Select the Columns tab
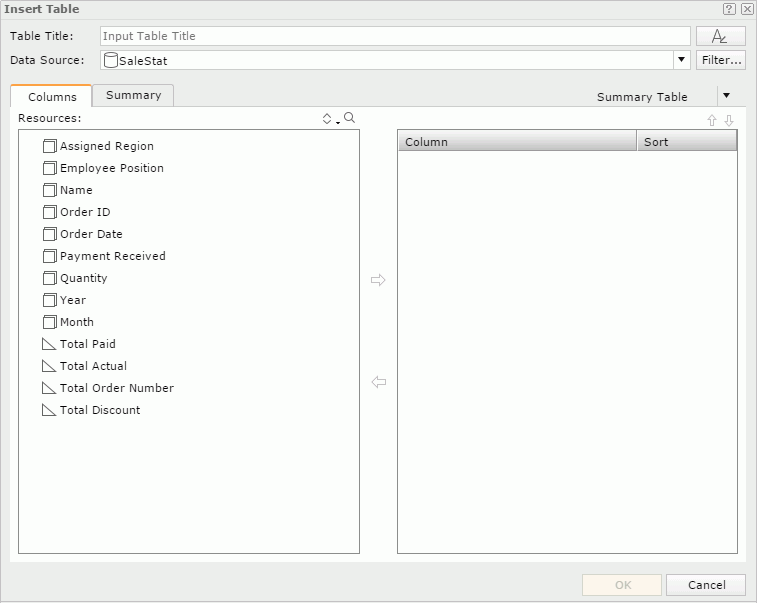This screenshot has height=603, width=757. click(52, 97)
